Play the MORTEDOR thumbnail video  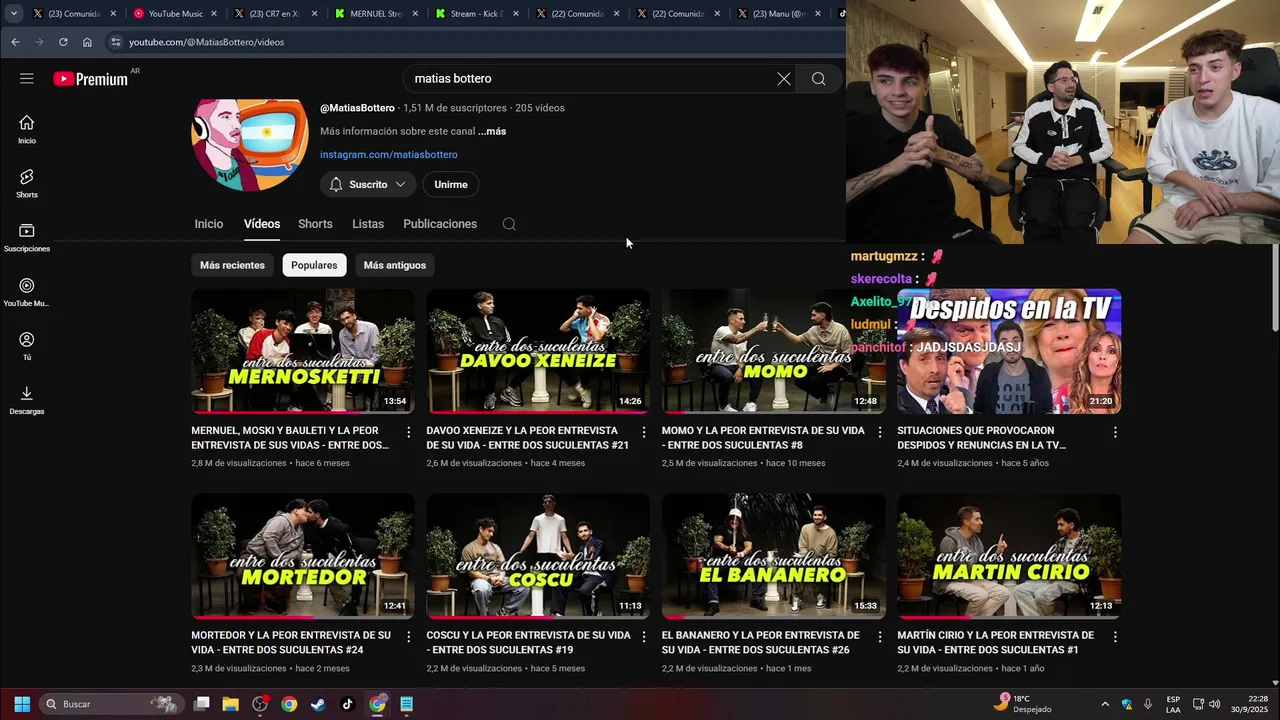303,556
